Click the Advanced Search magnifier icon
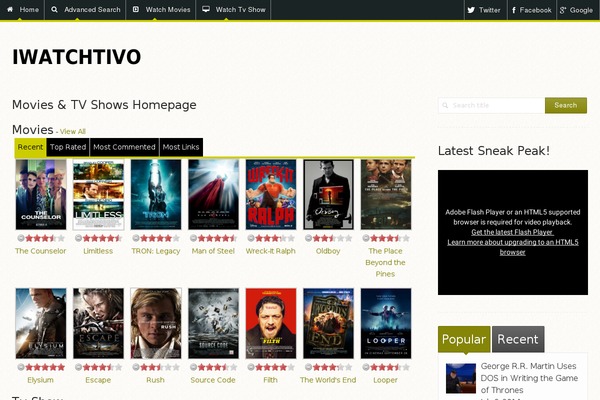 click(x=54, y=10)
